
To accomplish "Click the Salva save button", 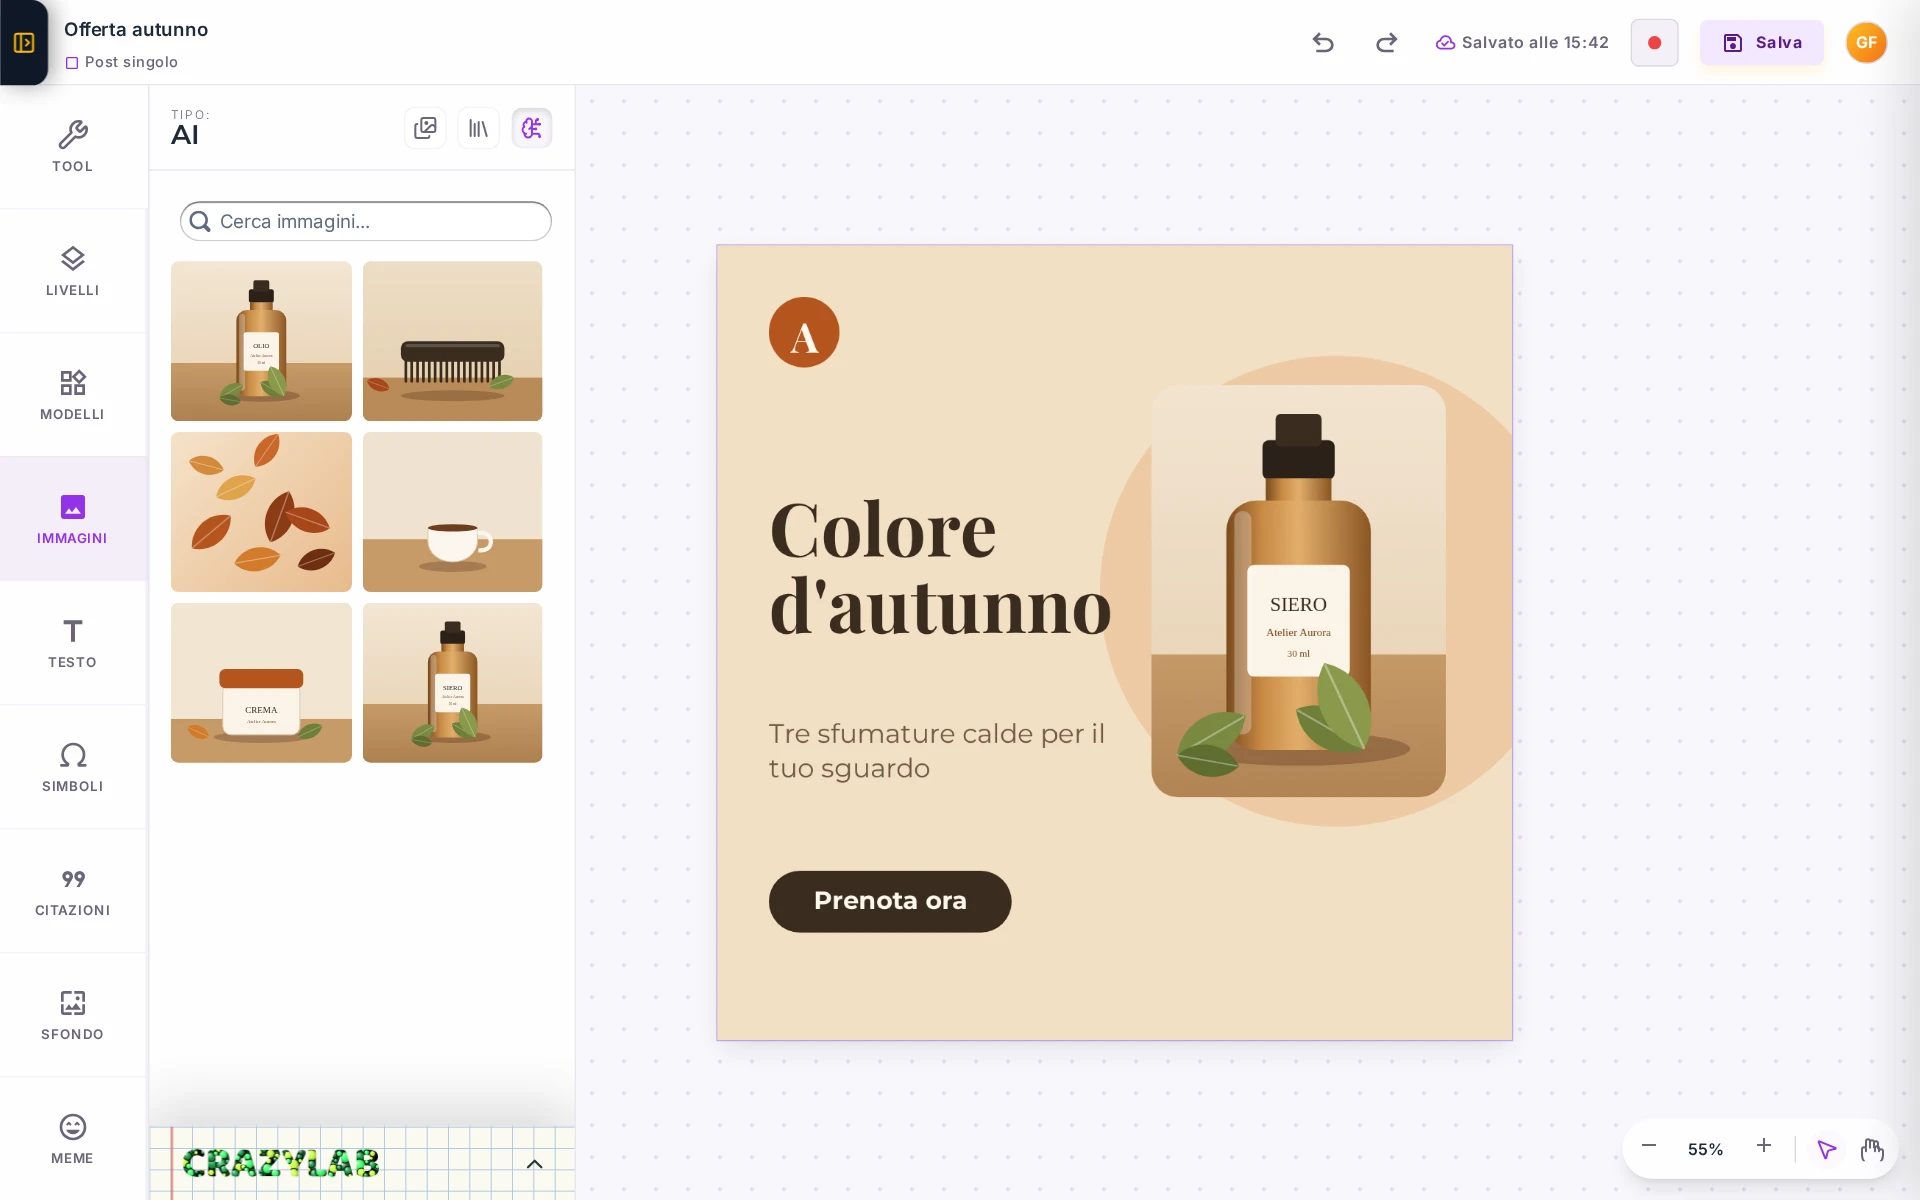I will tap(1762, 42).
